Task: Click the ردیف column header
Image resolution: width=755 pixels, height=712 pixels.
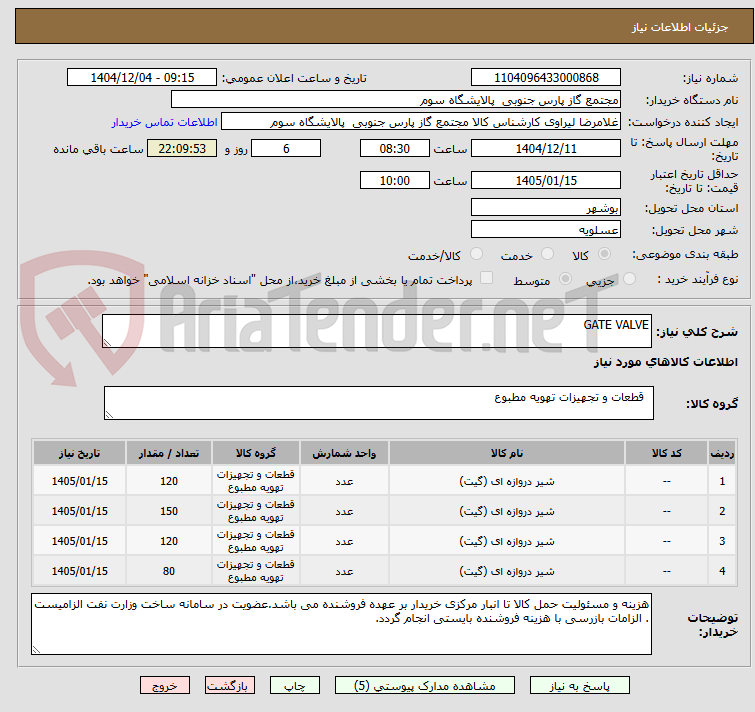Action: tap(722, 453)
